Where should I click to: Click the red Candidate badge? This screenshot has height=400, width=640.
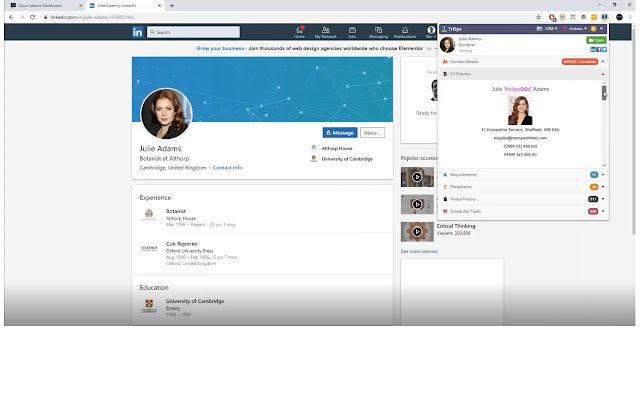(580, 62)
